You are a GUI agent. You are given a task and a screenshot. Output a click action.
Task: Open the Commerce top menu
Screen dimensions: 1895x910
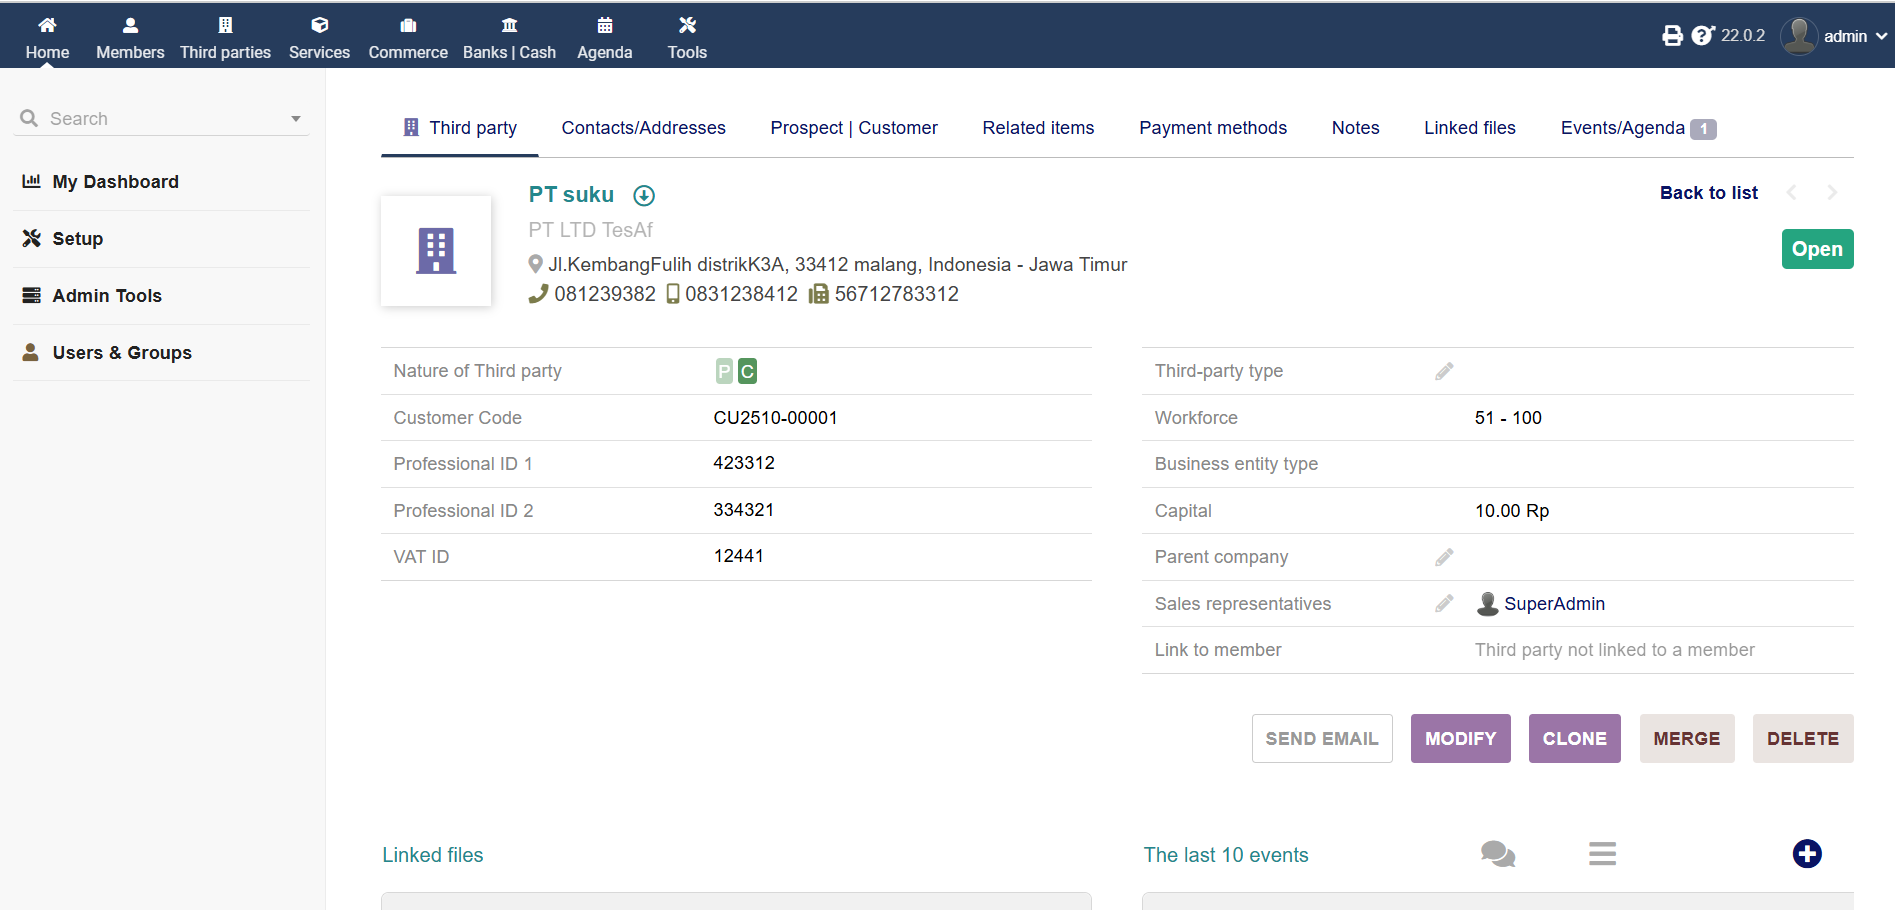click(408, 37)
